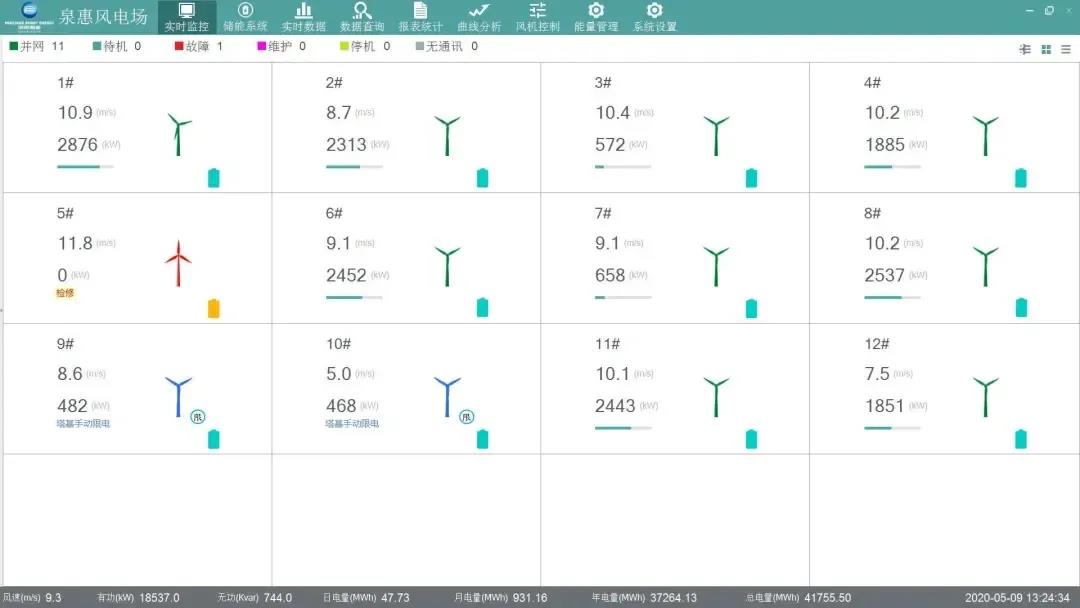The image size is (1080, 608).
Task: Open 系统设置 system settings
Action: coord(654,17)
